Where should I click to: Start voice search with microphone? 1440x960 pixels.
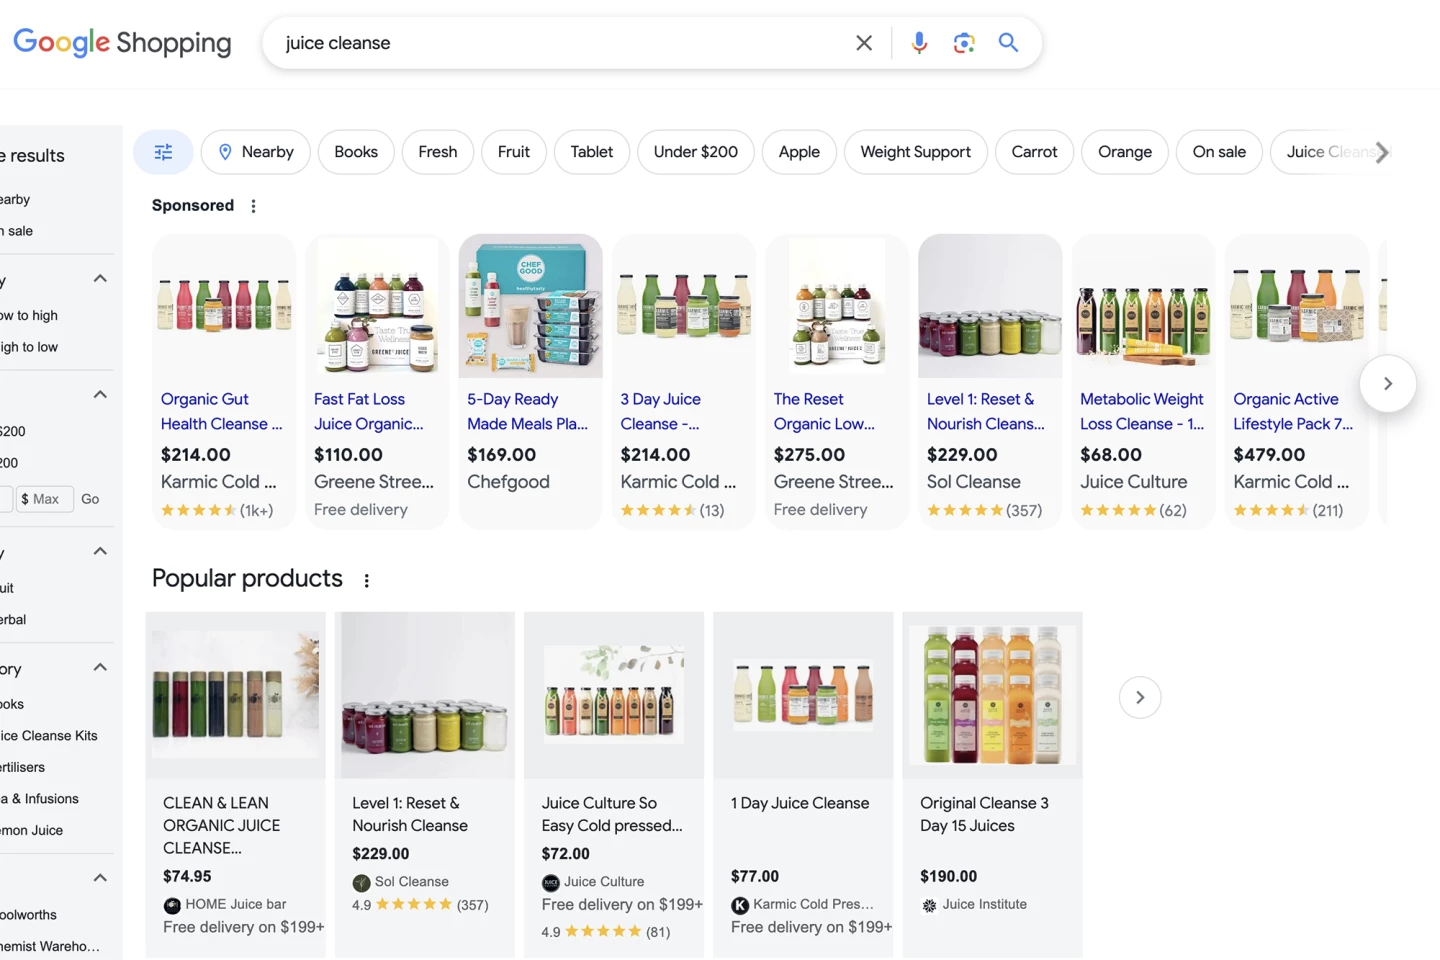[919, 43]
